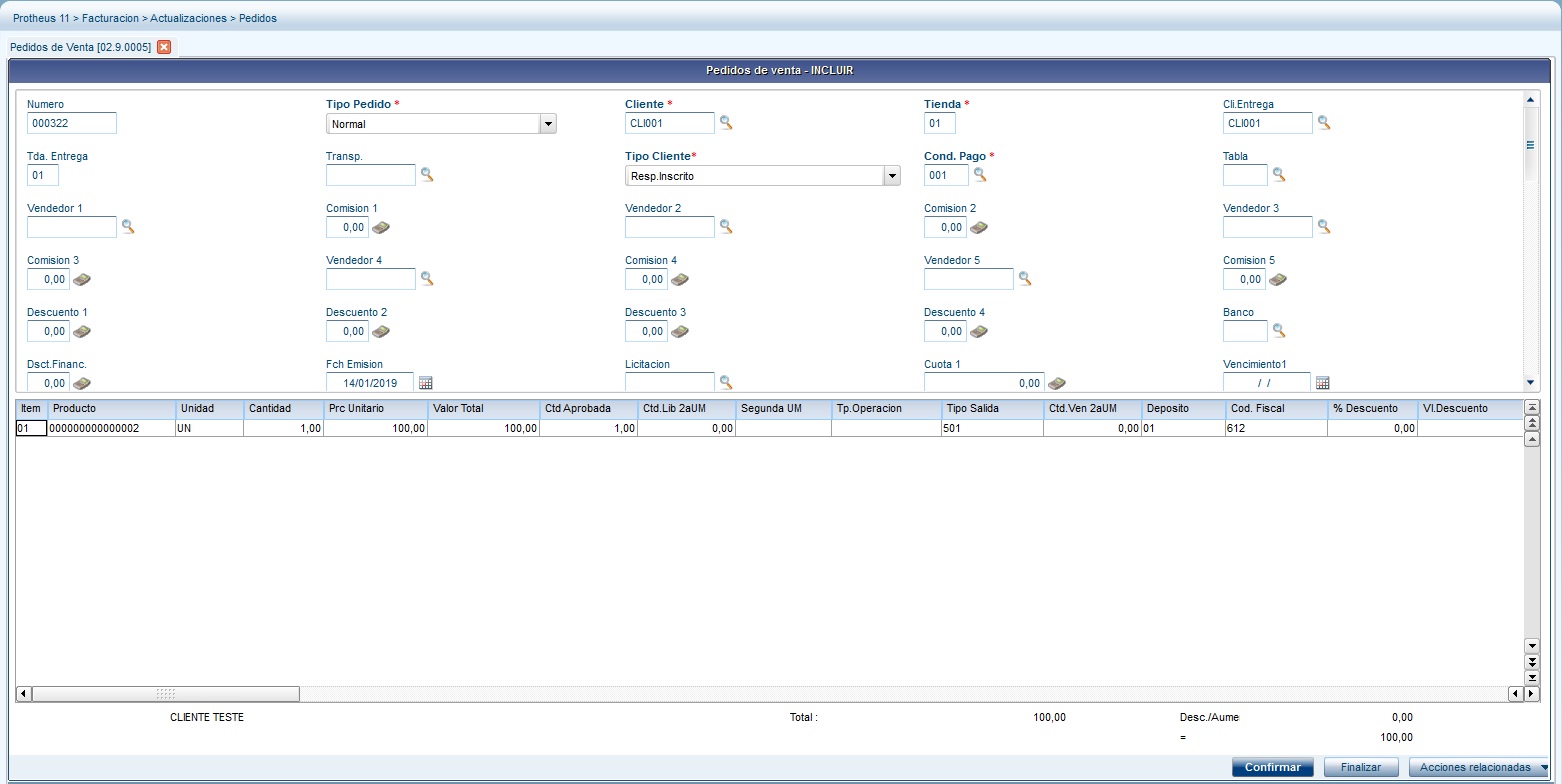Click the Confirmar button
This screenshot has height=784, width=1562.
coord(1272,767)
